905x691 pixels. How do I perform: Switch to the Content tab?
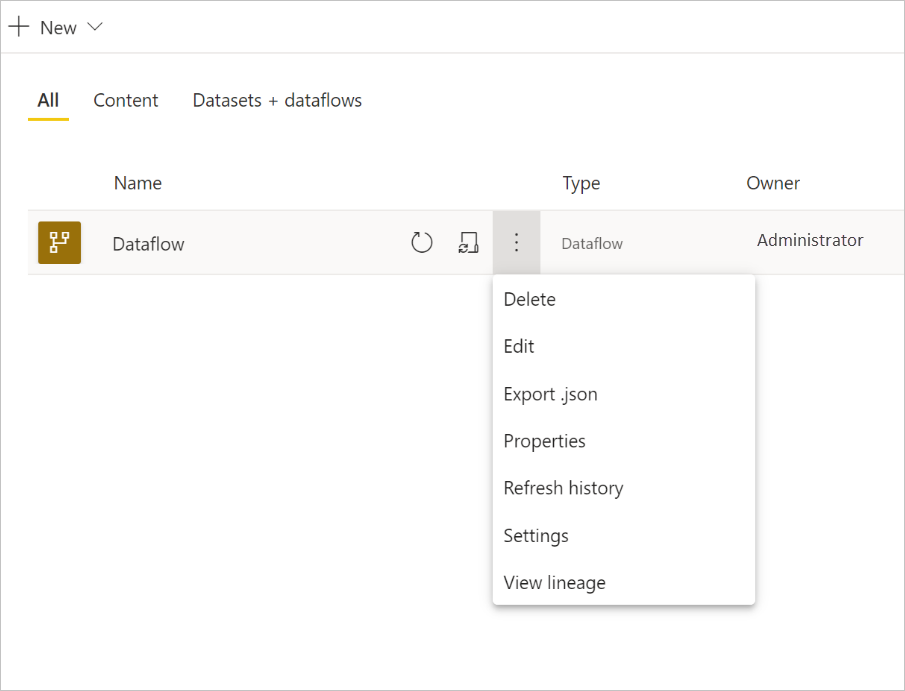(x=125, y=100)
